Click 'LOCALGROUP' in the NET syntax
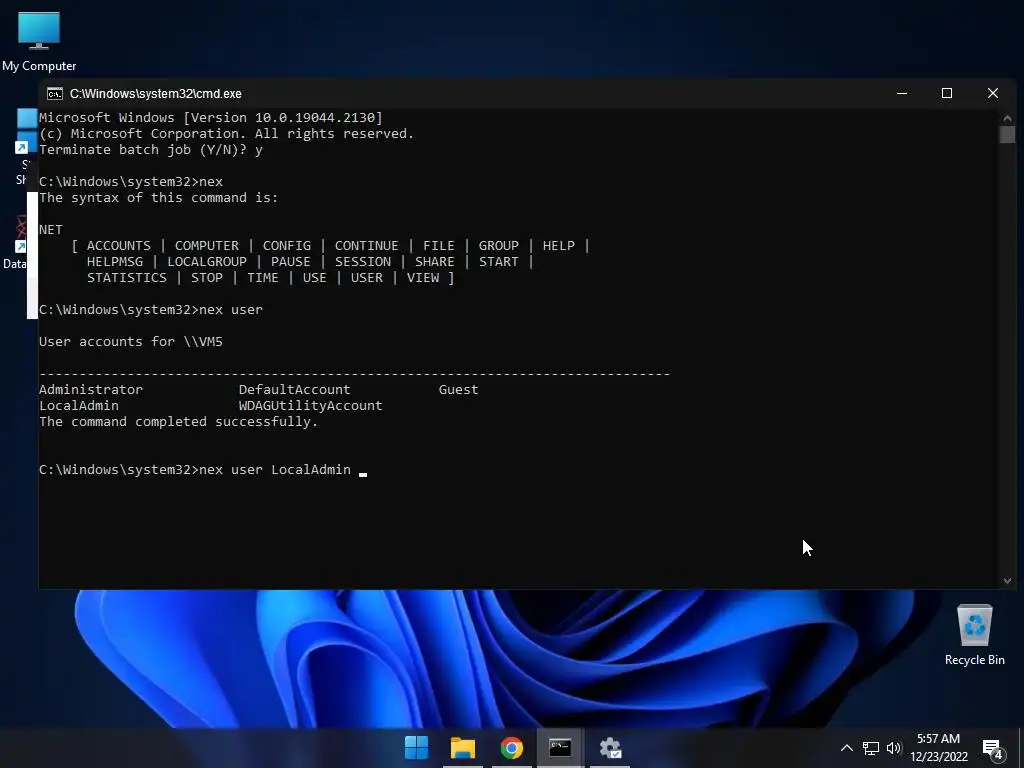 [207, 262]
